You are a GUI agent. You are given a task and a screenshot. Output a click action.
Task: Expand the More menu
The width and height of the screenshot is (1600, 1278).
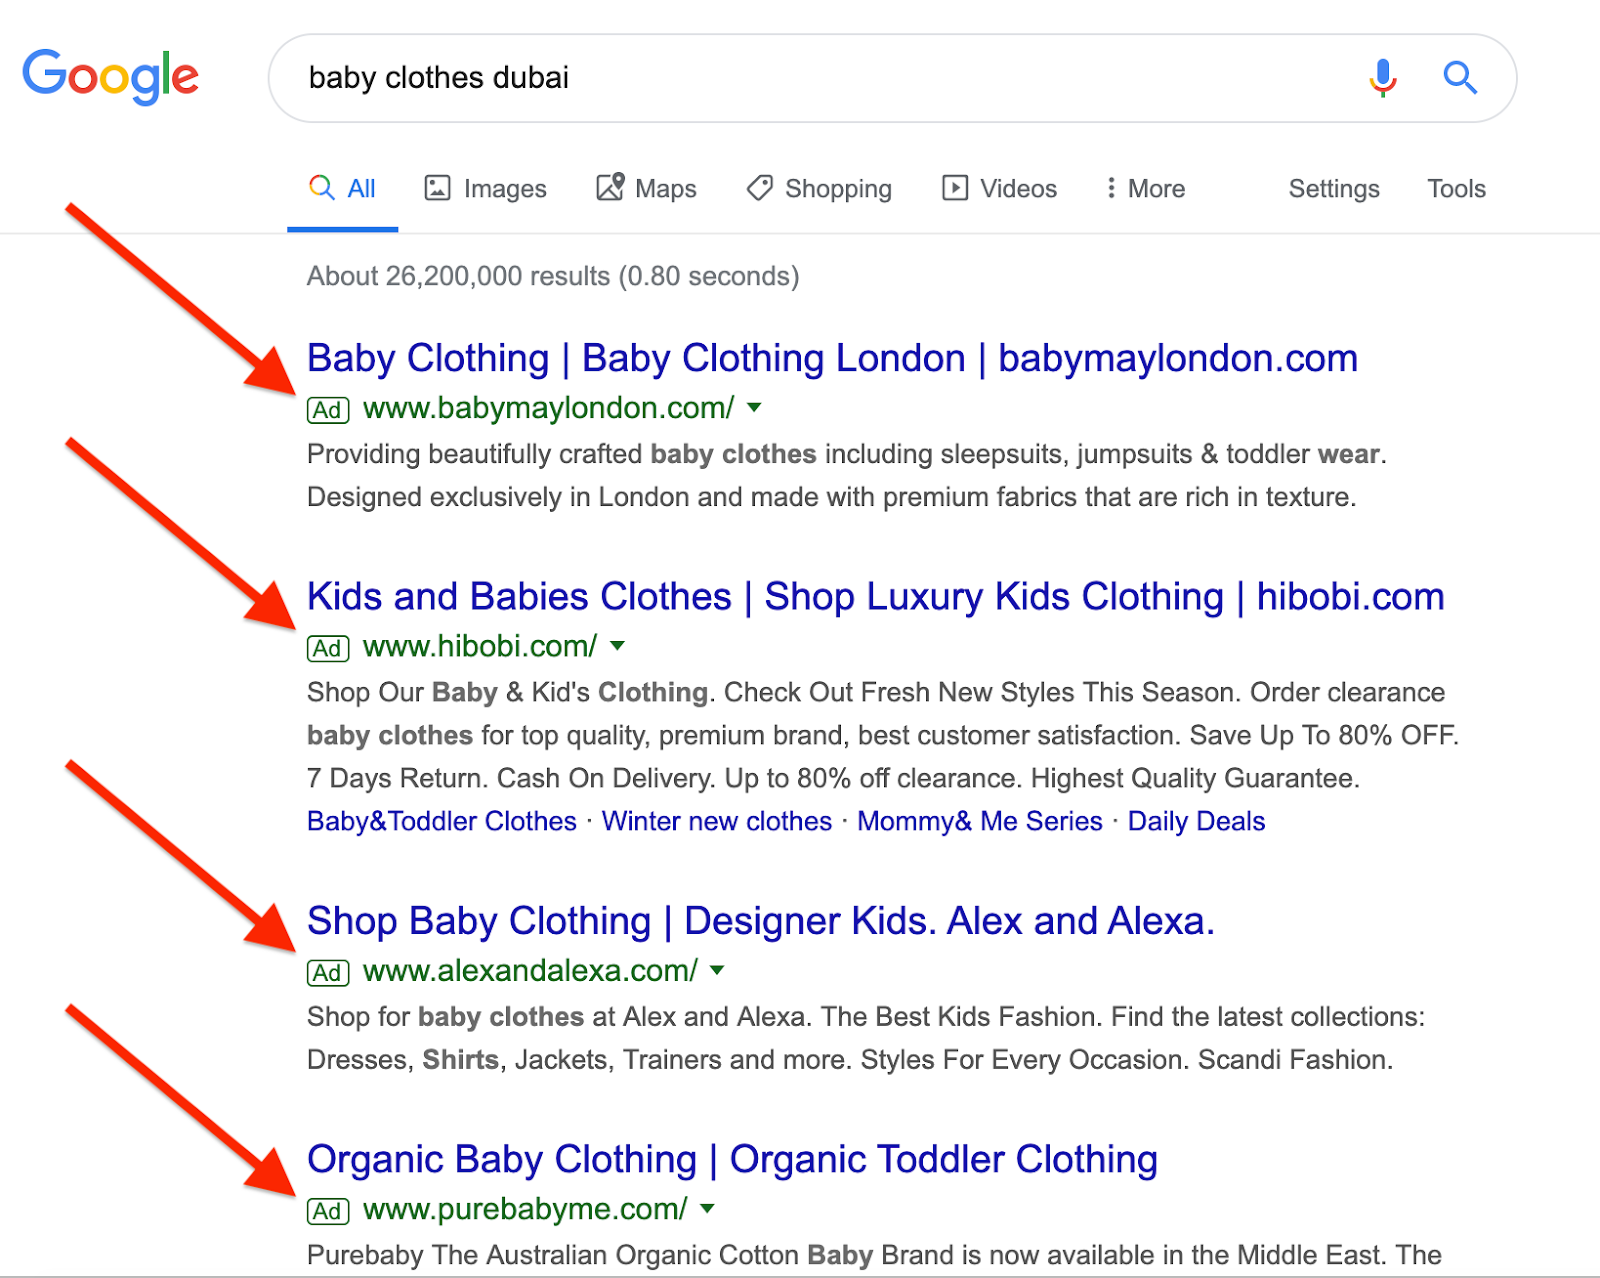coord(1145,189)
